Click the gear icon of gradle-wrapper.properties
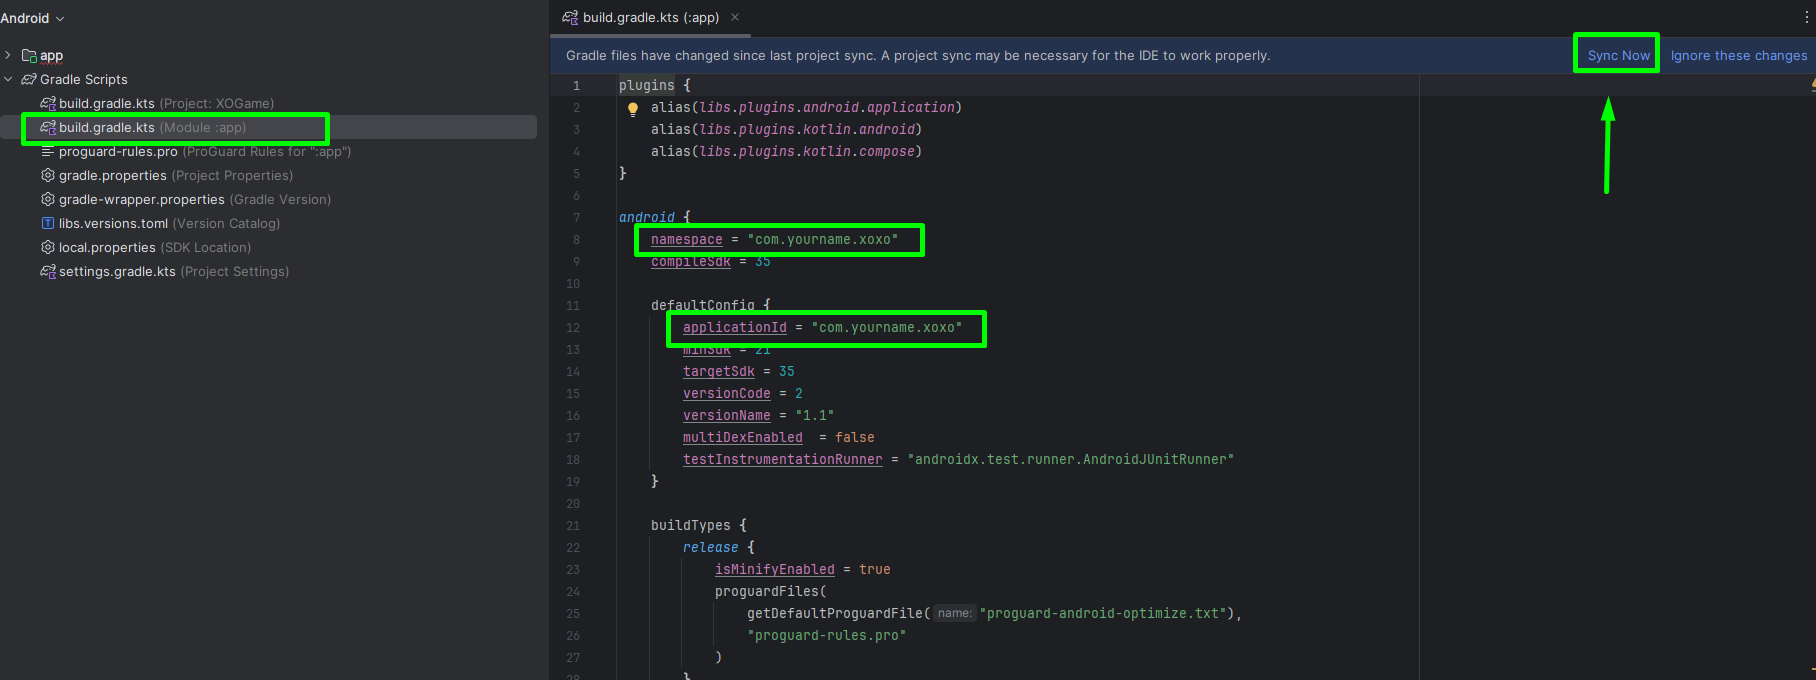1816x680 pixels. pyautogui.click(x=47, y=199)
